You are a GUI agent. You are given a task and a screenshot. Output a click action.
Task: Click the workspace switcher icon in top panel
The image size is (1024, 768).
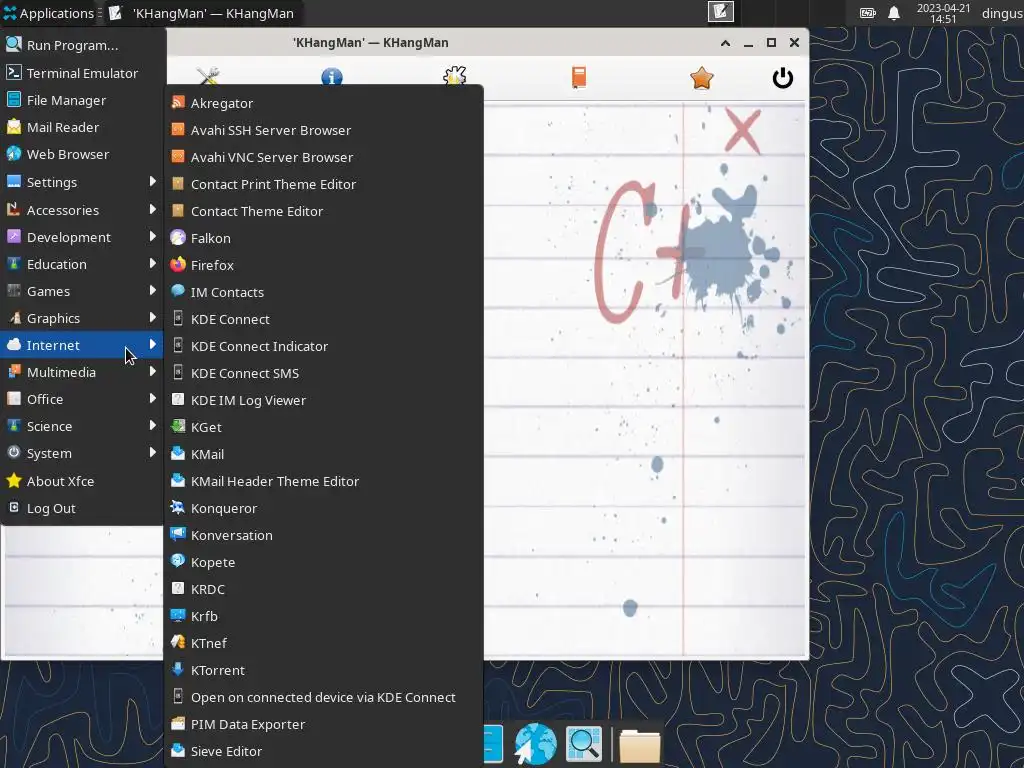click(721, 12)
